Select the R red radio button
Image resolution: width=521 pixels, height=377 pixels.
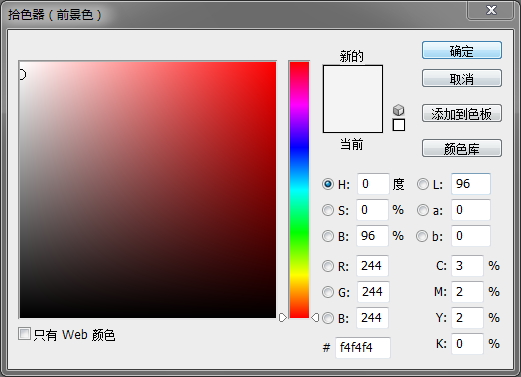point(328,266)
